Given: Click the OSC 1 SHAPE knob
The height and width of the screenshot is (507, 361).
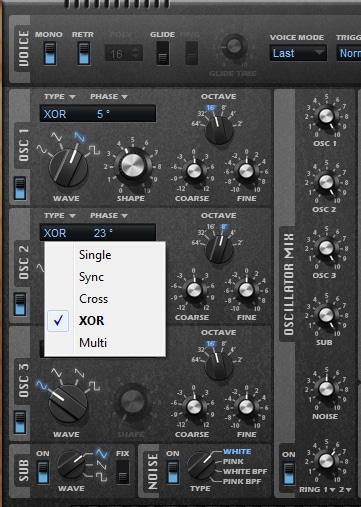Looking at the screenshot, I should [x=133, y=166].
